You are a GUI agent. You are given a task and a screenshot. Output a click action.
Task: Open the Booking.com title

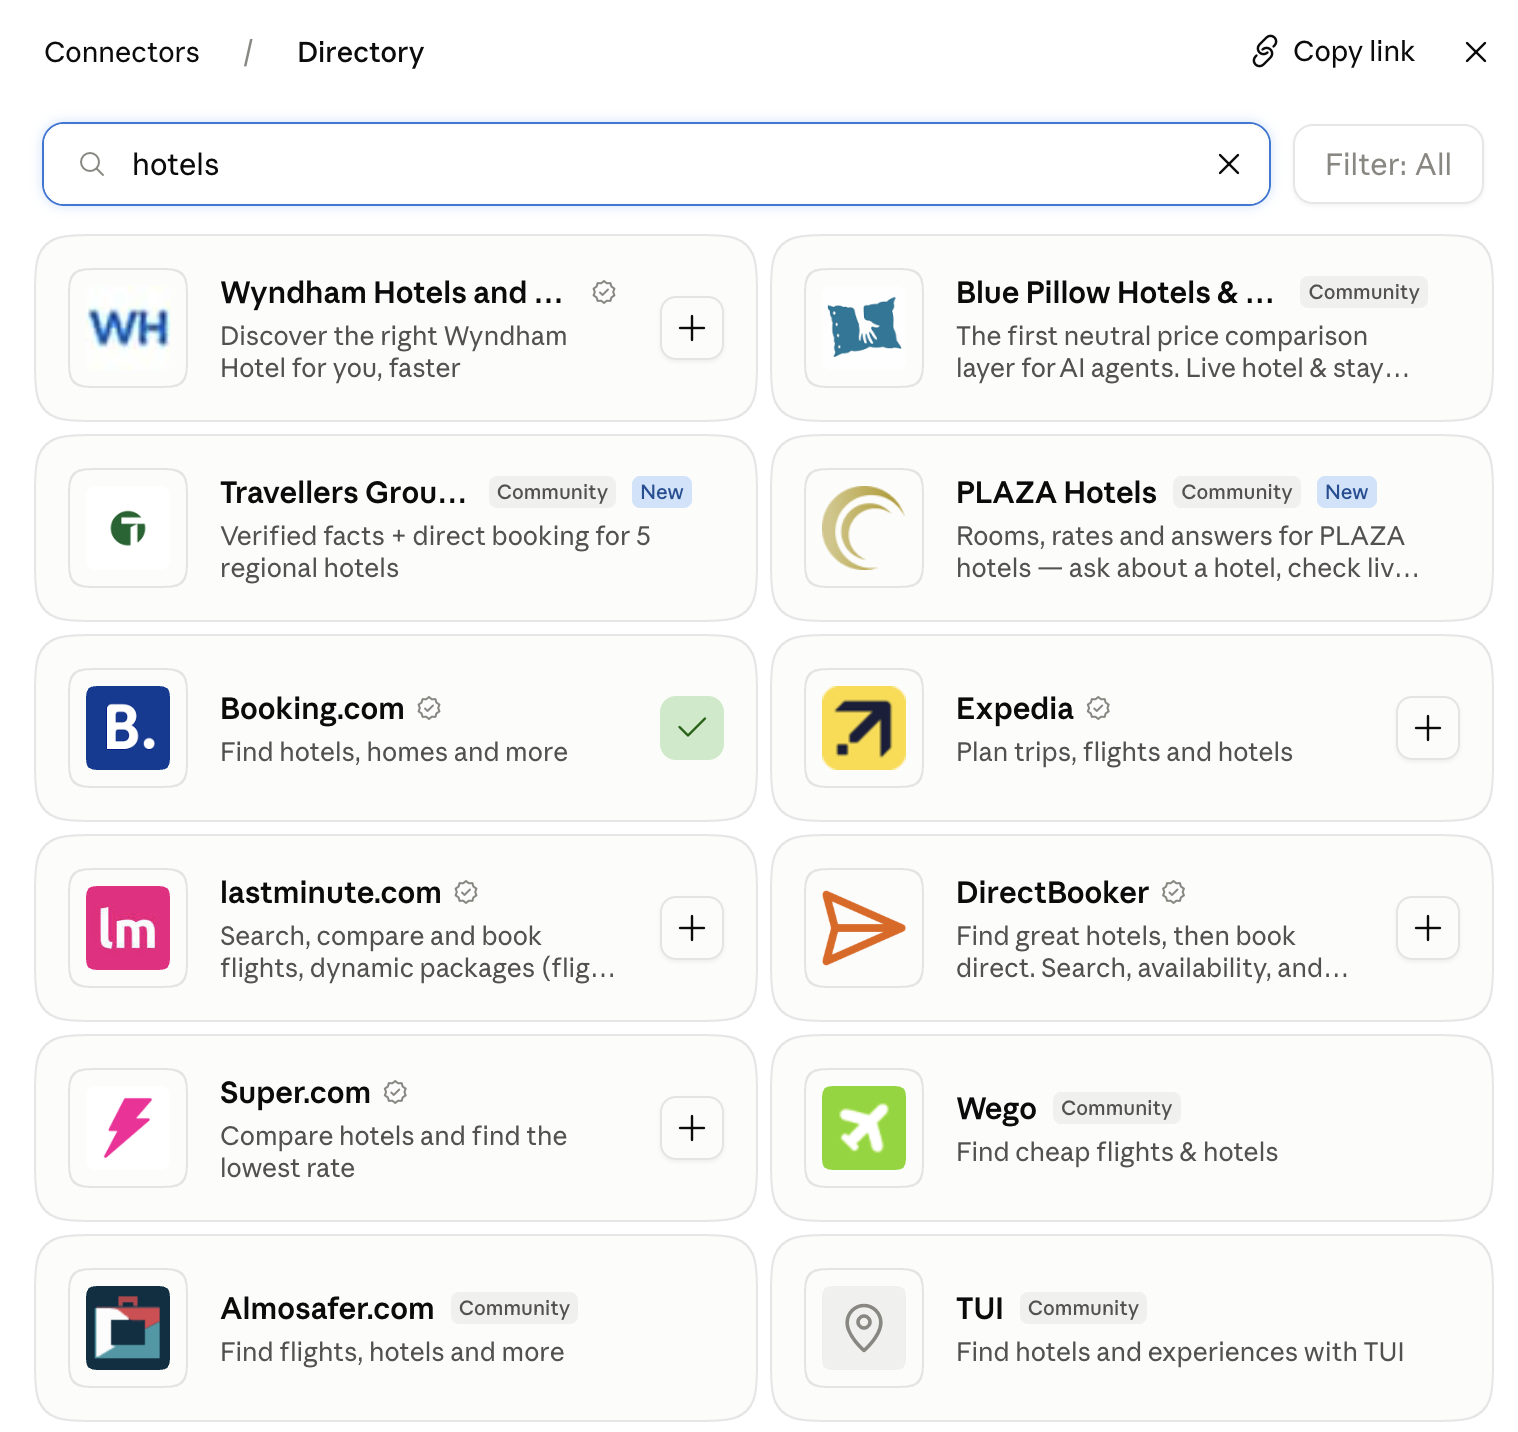(x=312, y=708)
